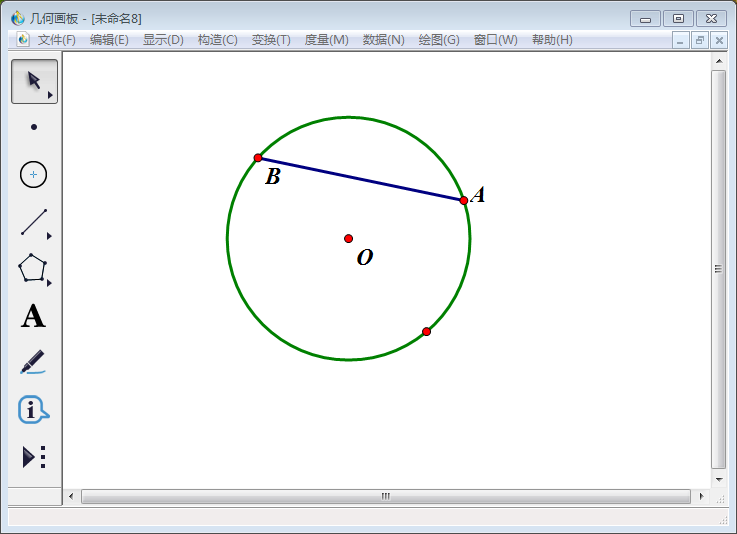Open the 编辑(E) menu
Viewport: 737px width, 534px height.
[x=109, y=40]
